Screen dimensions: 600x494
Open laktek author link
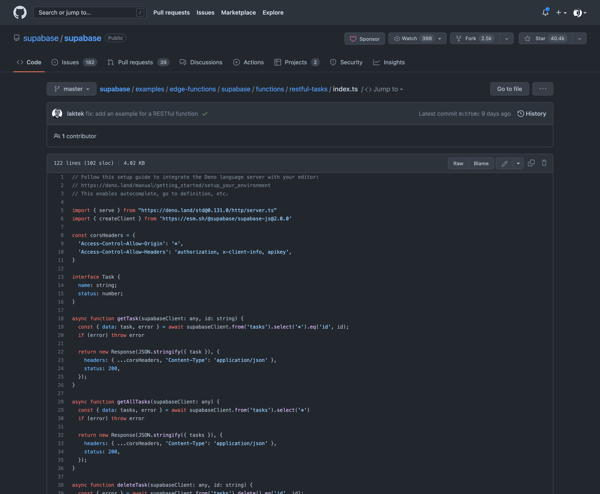pos(75,114)
